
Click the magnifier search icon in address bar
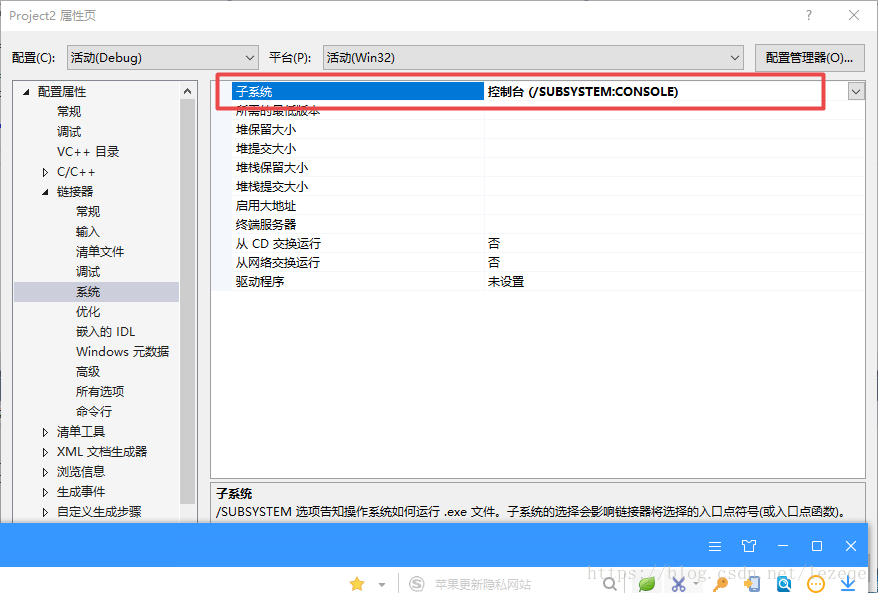point(610,584)
